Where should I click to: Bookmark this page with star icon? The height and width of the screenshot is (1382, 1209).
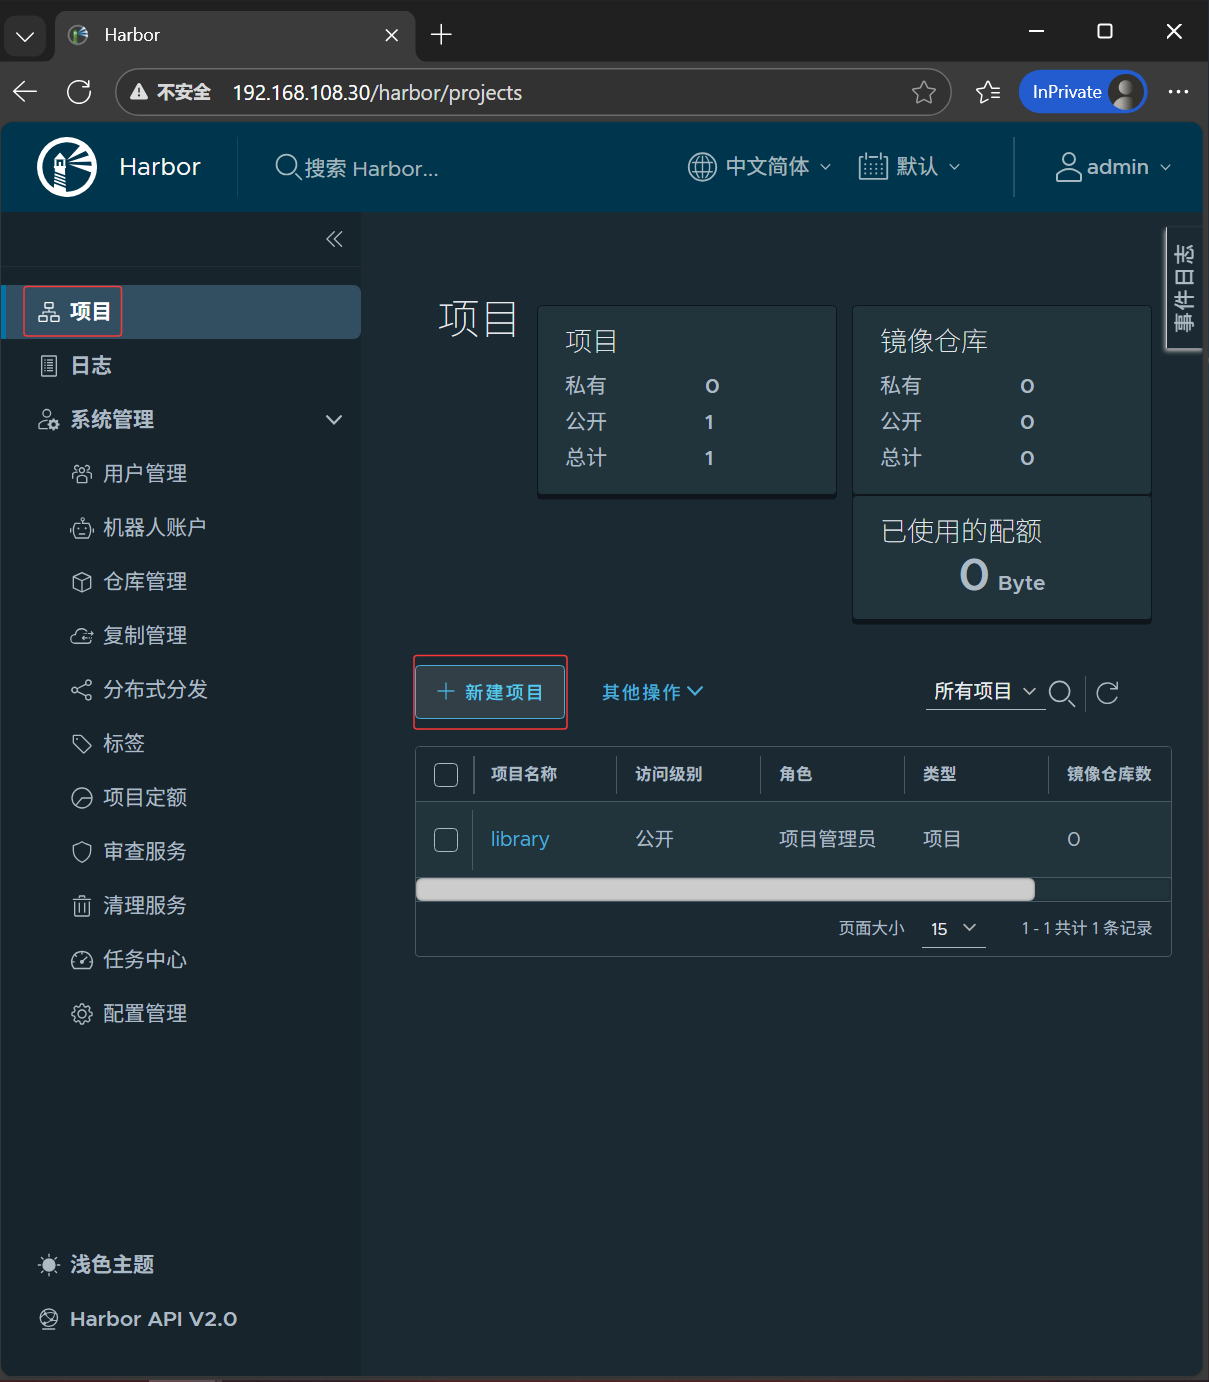[x=924, y=92]
